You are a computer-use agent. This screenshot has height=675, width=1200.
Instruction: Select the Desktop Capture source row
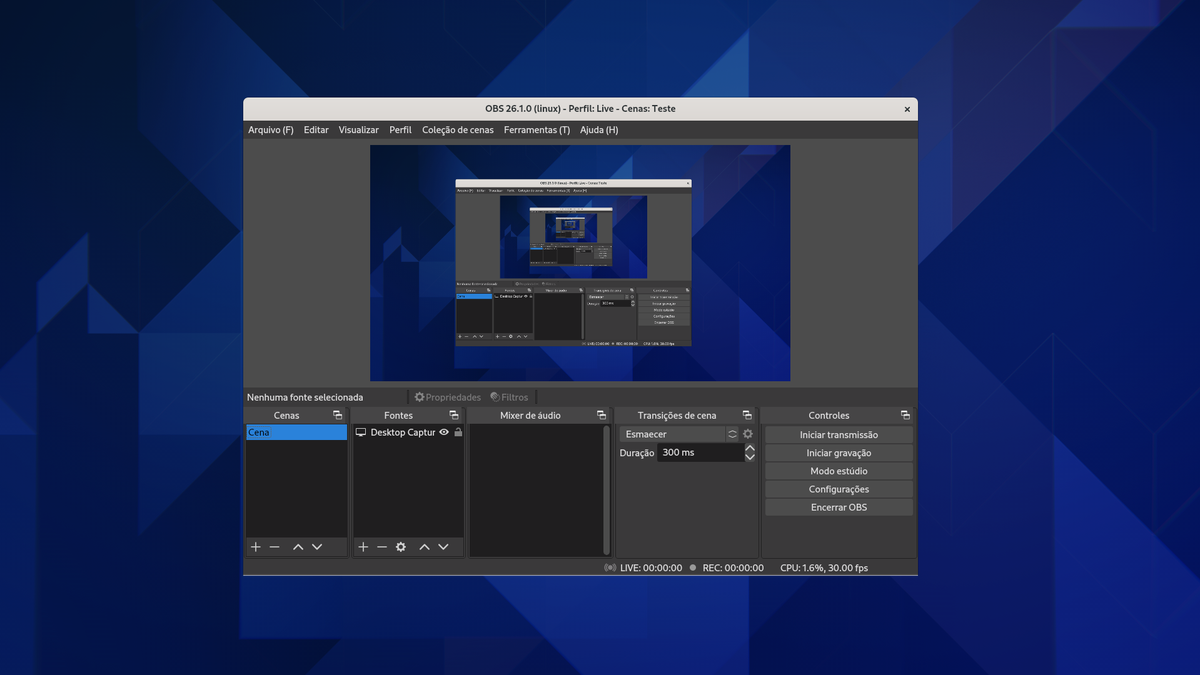tap(408, 433)
